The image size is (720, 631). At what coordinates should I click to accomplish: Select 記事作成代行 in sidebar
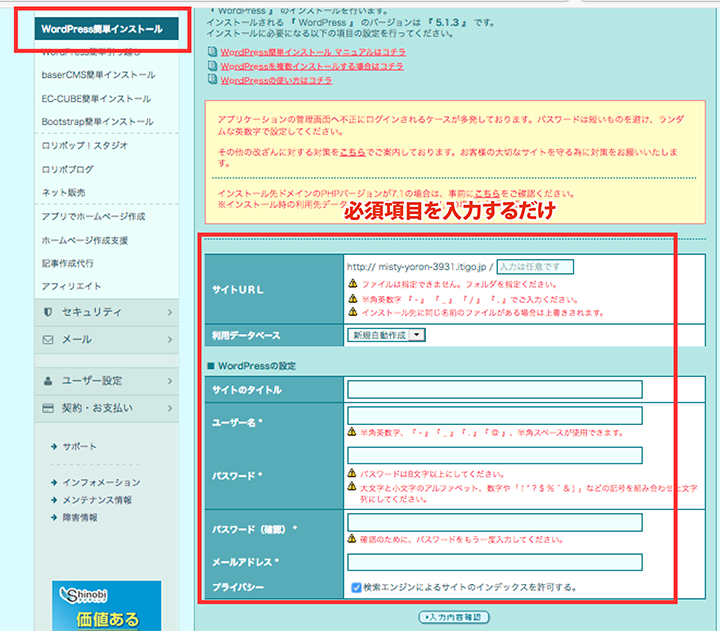(68, 263)
